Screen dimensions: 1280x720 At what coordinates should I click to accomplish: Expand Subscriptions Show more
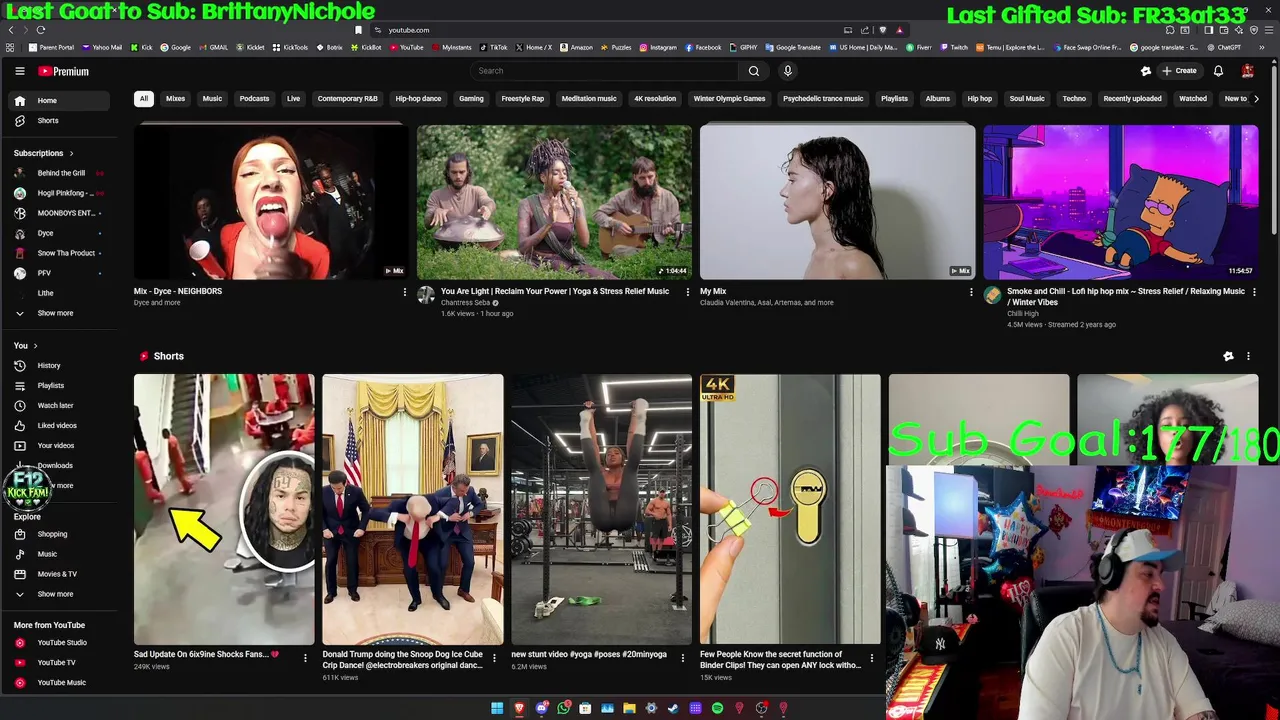pos(60,313)
